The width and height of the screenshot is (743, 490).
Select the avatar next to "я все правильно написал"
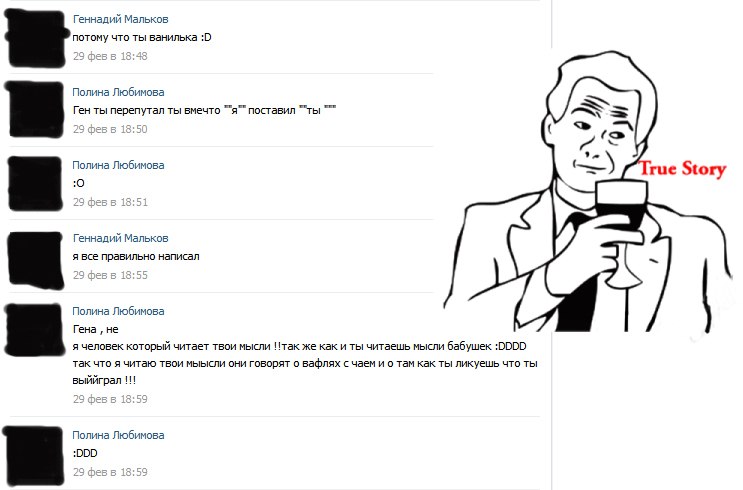[34, 257]
